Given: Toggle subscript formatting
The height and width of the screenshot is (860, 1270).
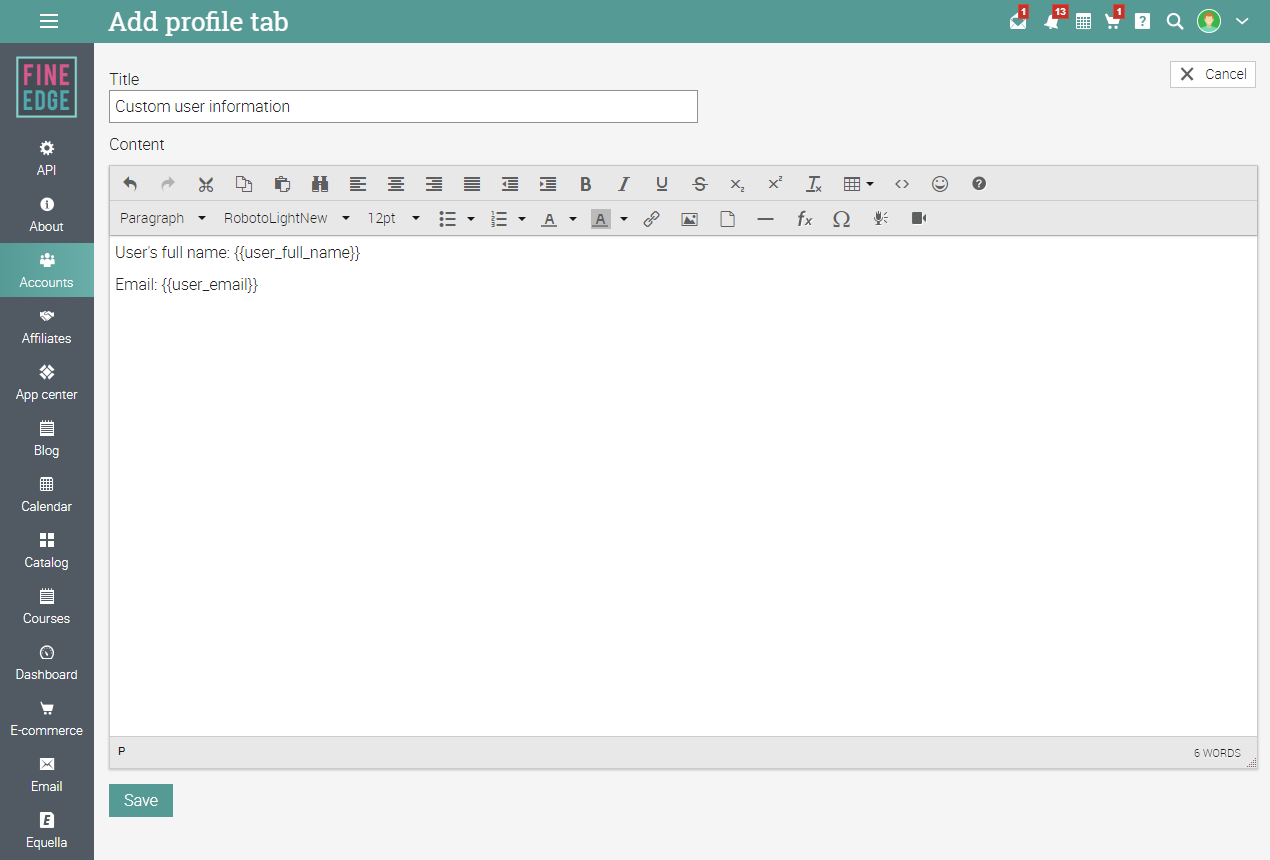Looking at the screenshot, I should point(737,184).
